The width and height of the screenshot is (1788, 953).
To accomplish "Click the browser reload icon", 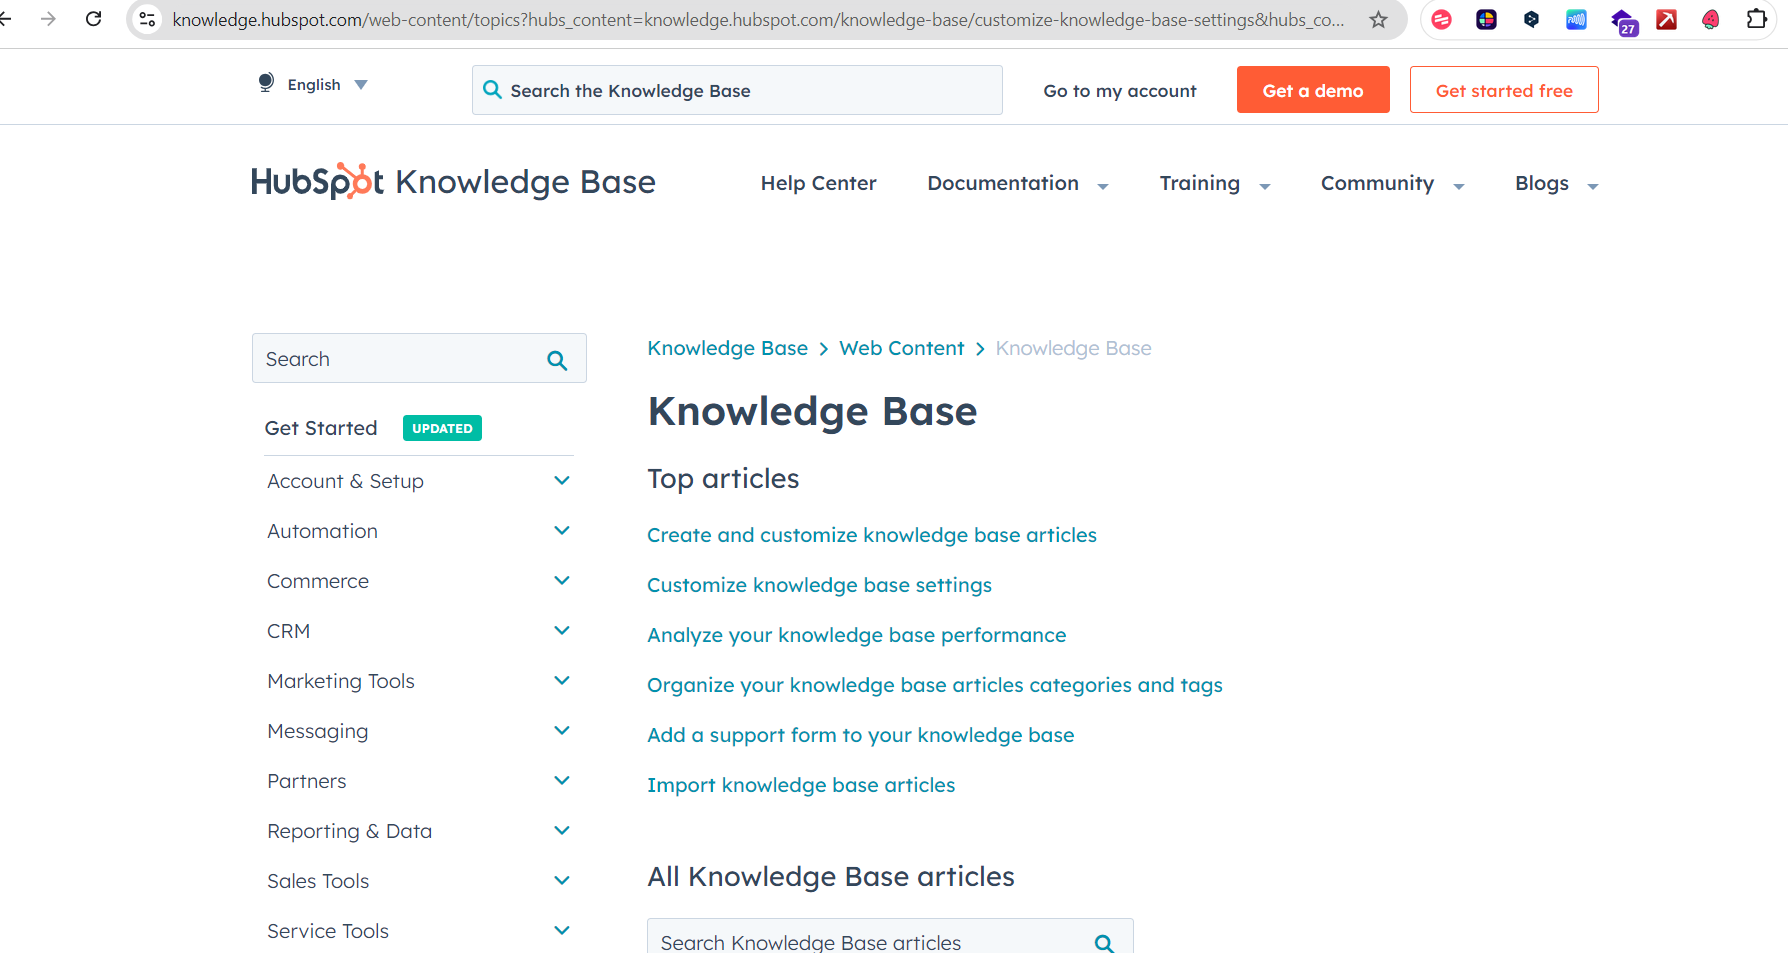I will 93,18.
